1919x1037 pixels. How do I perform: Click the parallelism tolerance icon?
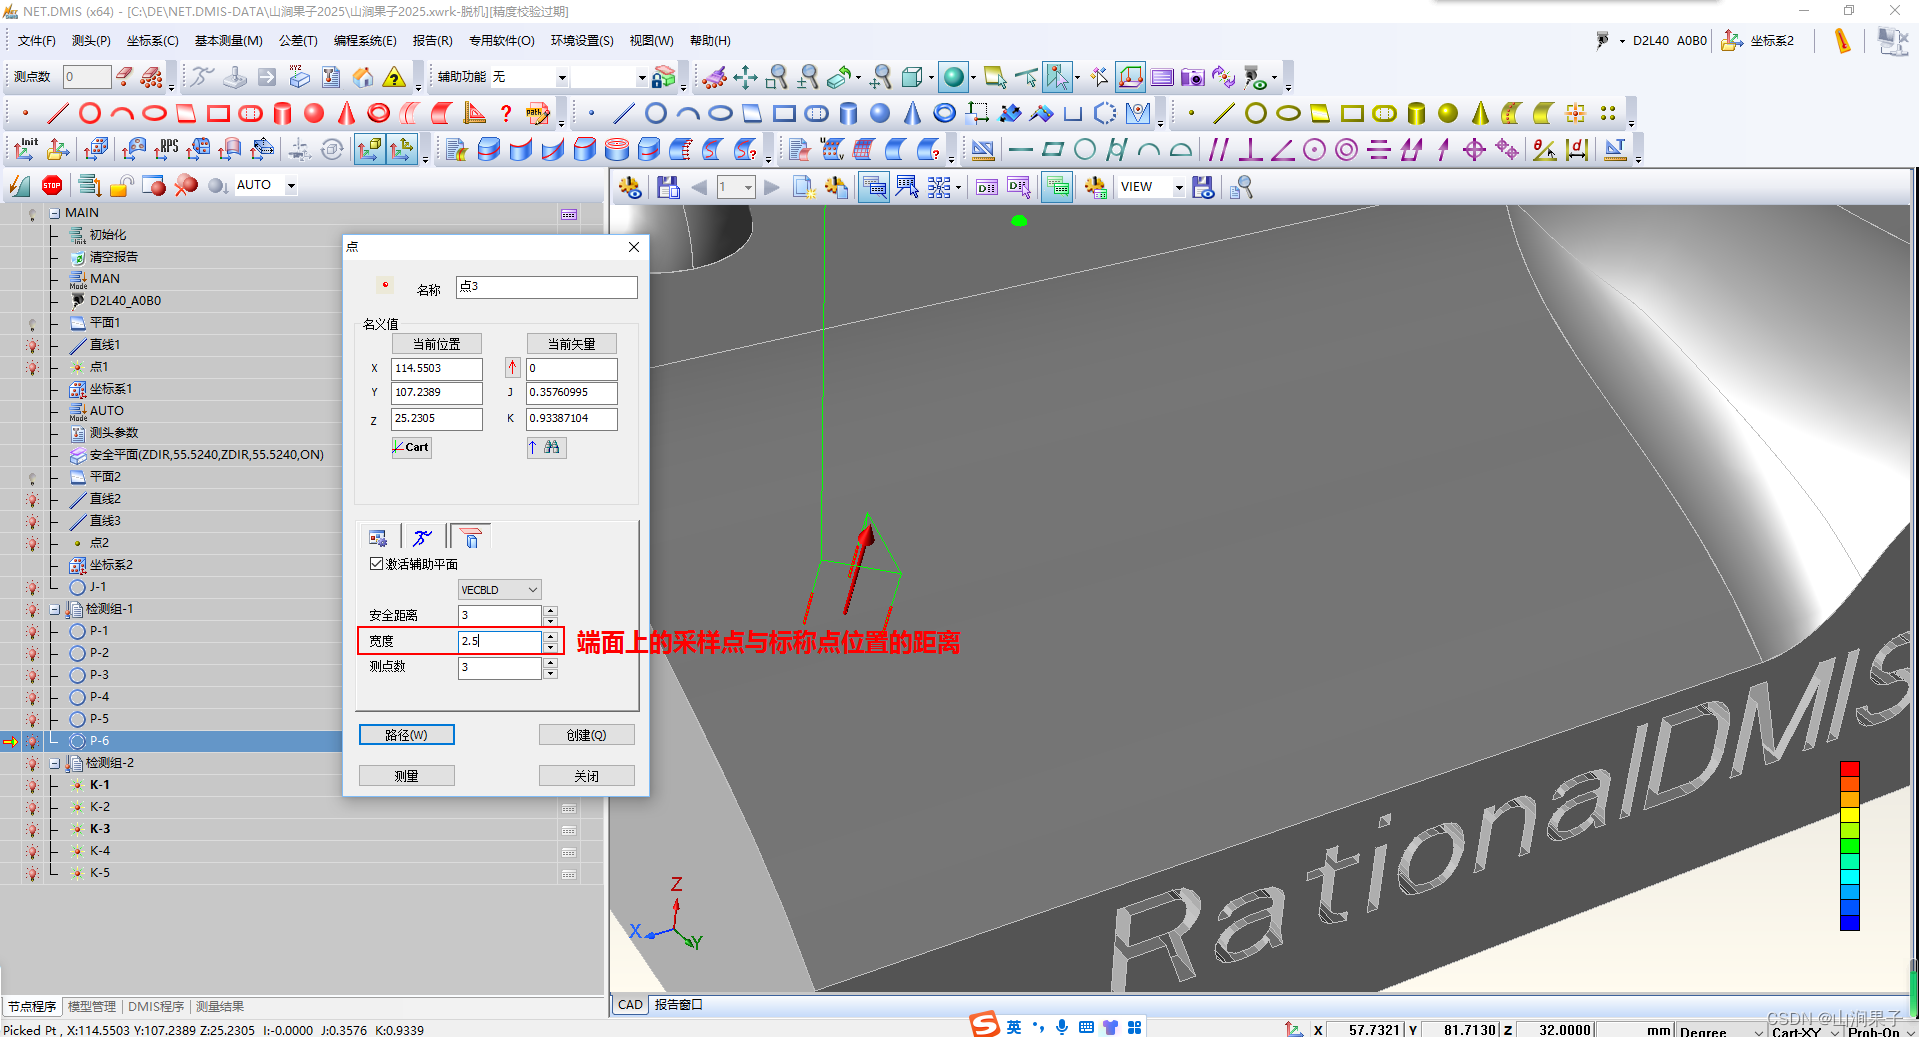pos(1218,150)
